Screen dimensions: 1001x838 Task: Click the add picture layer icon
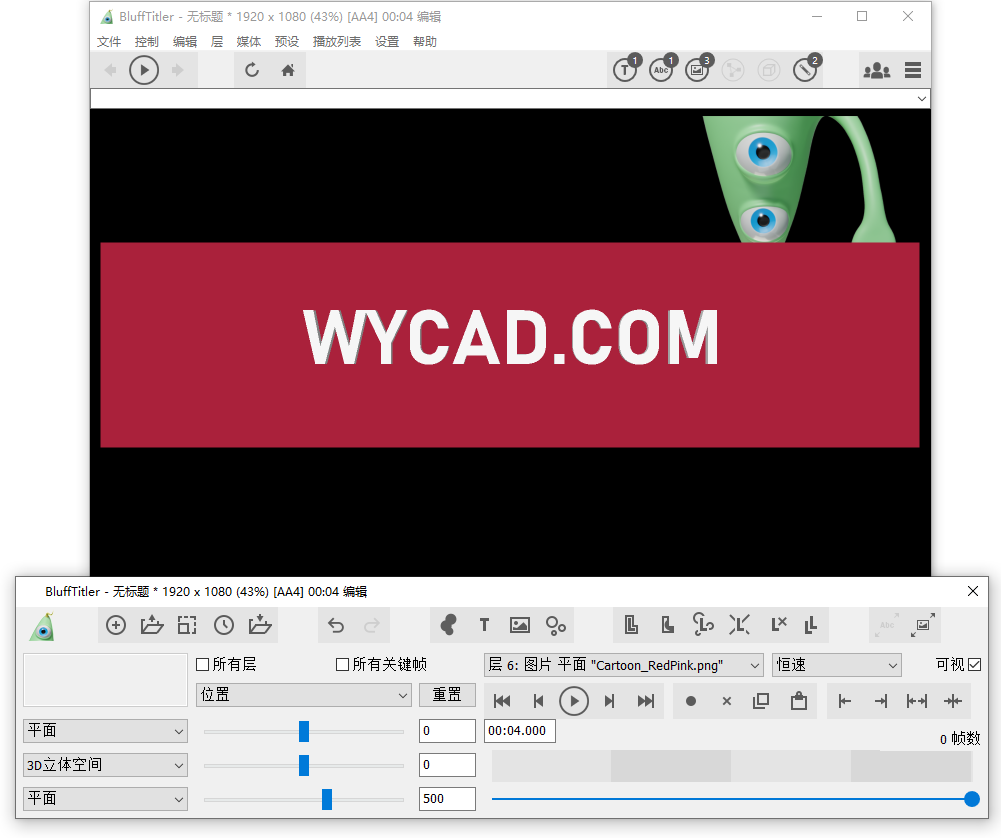click(x=520, y=625)
